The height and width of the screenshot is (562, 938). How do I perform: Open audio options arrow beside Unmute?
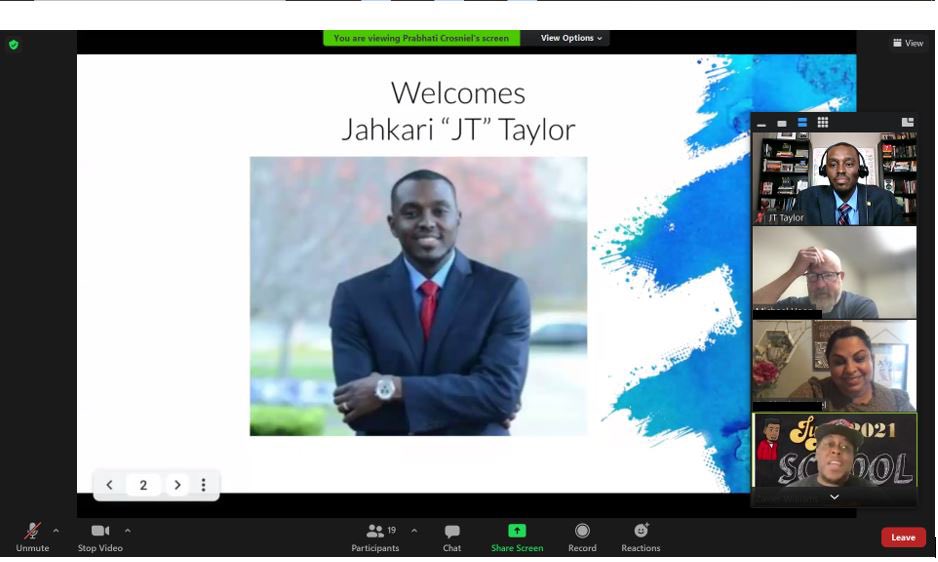[x=56, y=531]
